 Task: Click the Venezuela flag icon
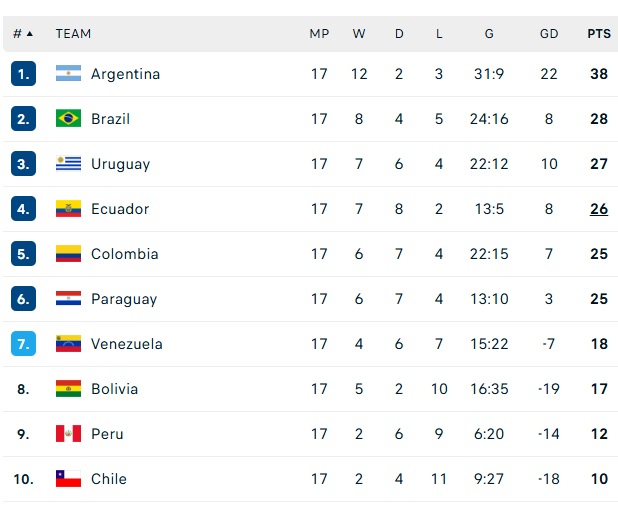tap(68, 344)
